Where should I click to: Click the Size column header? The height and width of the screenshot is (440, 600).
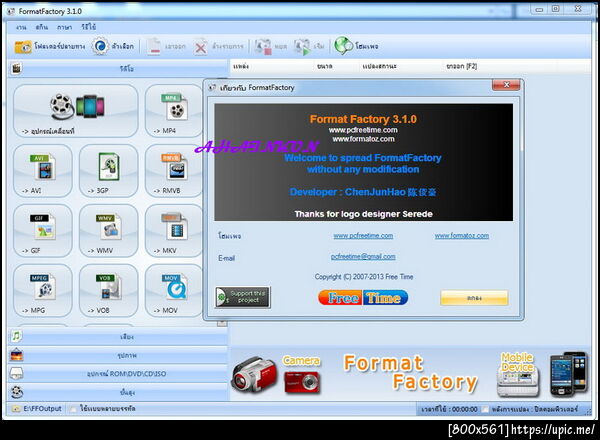[336, 66]
